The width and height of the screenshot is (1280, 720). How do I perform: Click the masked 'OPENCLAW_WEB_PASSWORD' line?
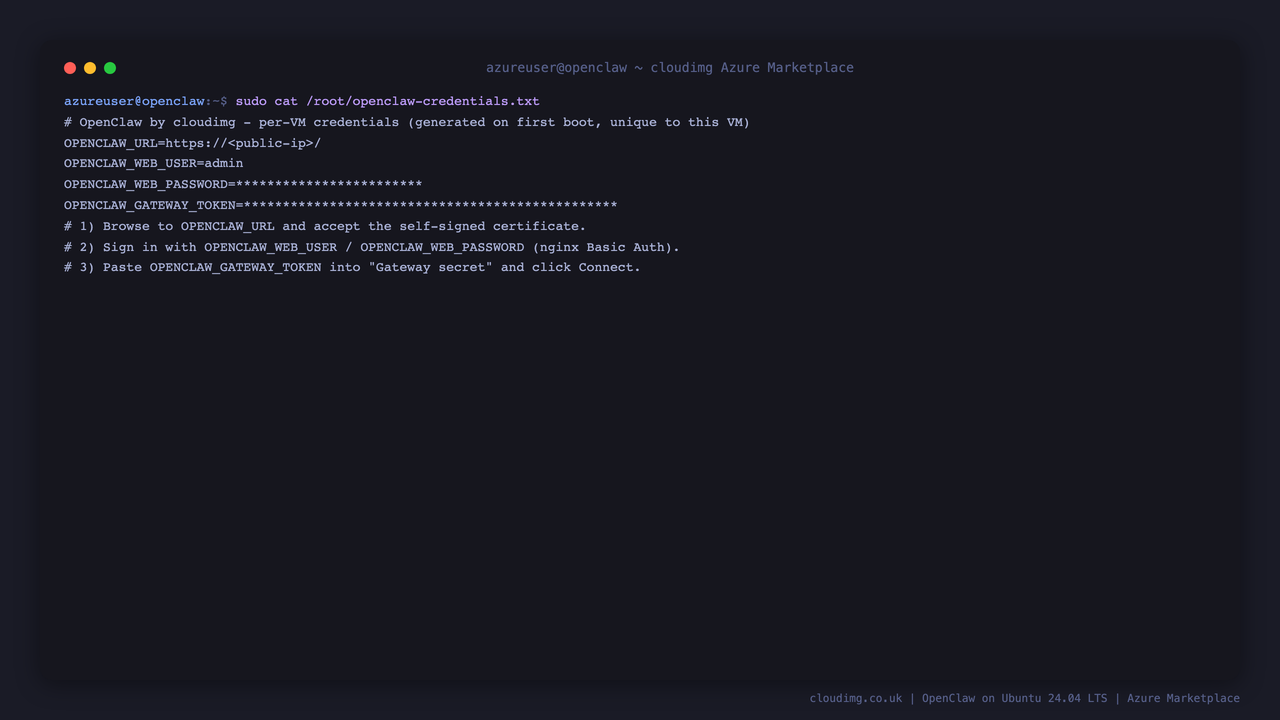pyautogui.click(x=243, y=184)
